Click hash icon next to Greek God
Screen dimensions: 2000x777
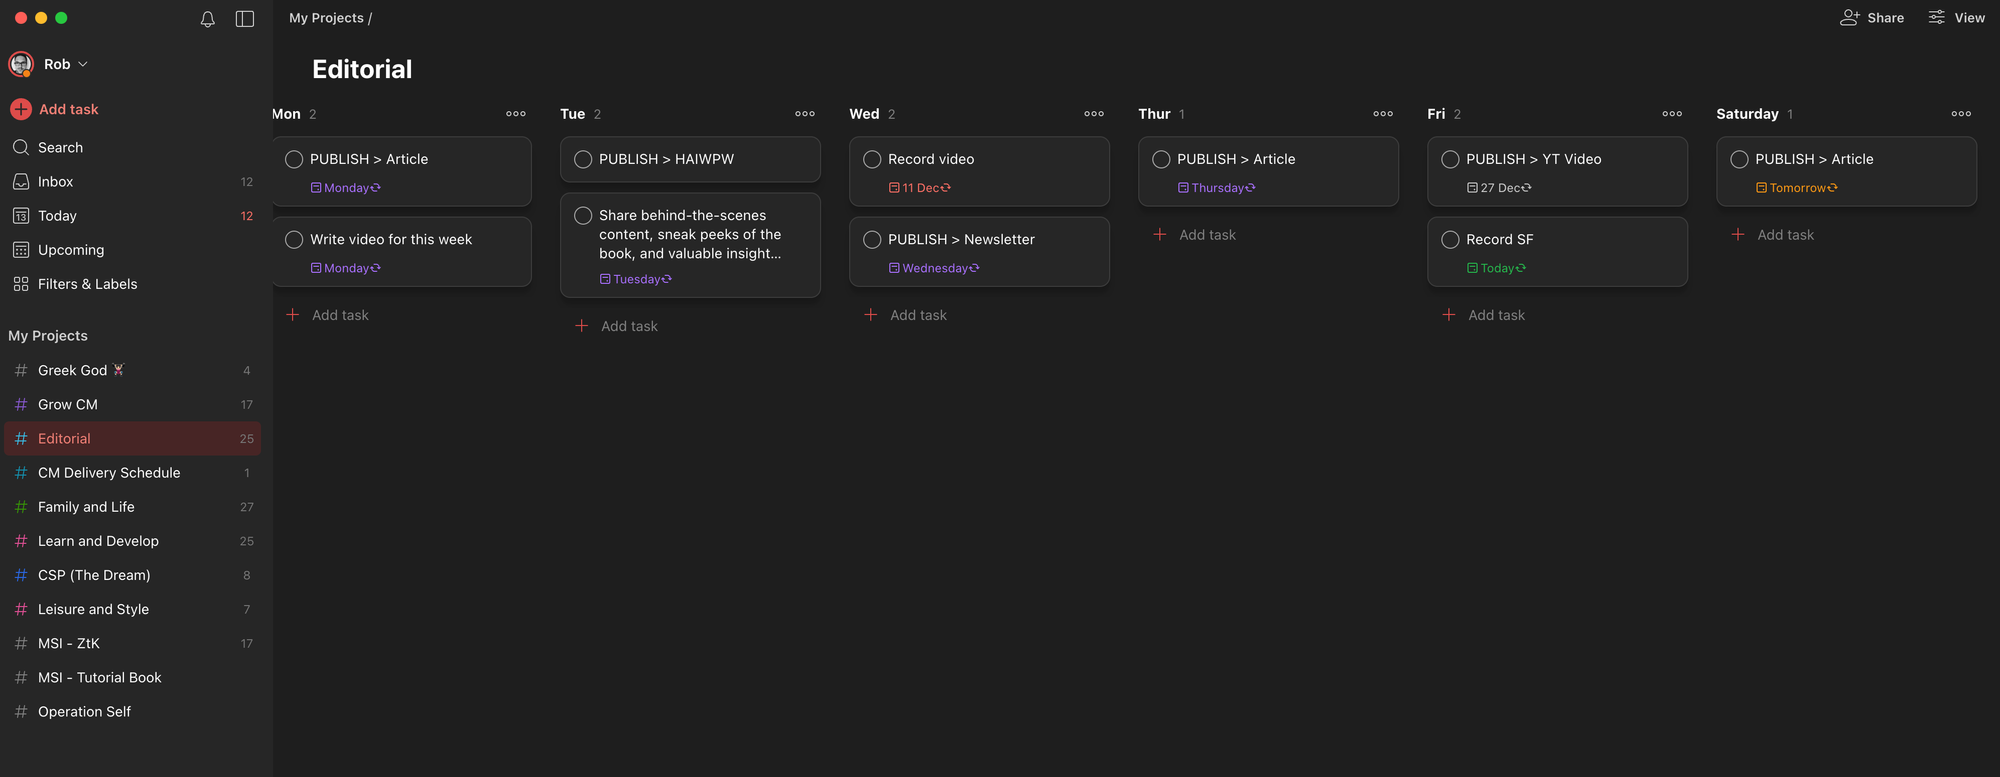(21, 370)
